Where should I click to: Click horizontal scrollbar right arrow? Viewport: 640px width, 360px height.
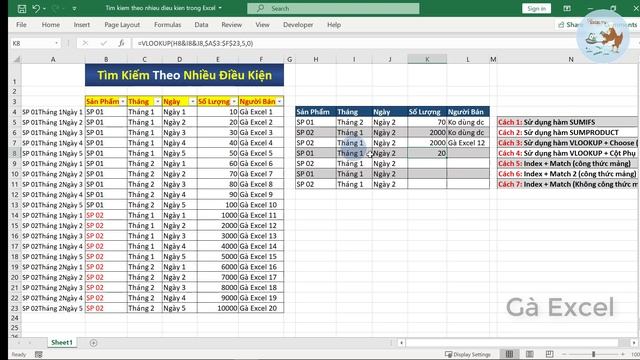coord(634,343)
